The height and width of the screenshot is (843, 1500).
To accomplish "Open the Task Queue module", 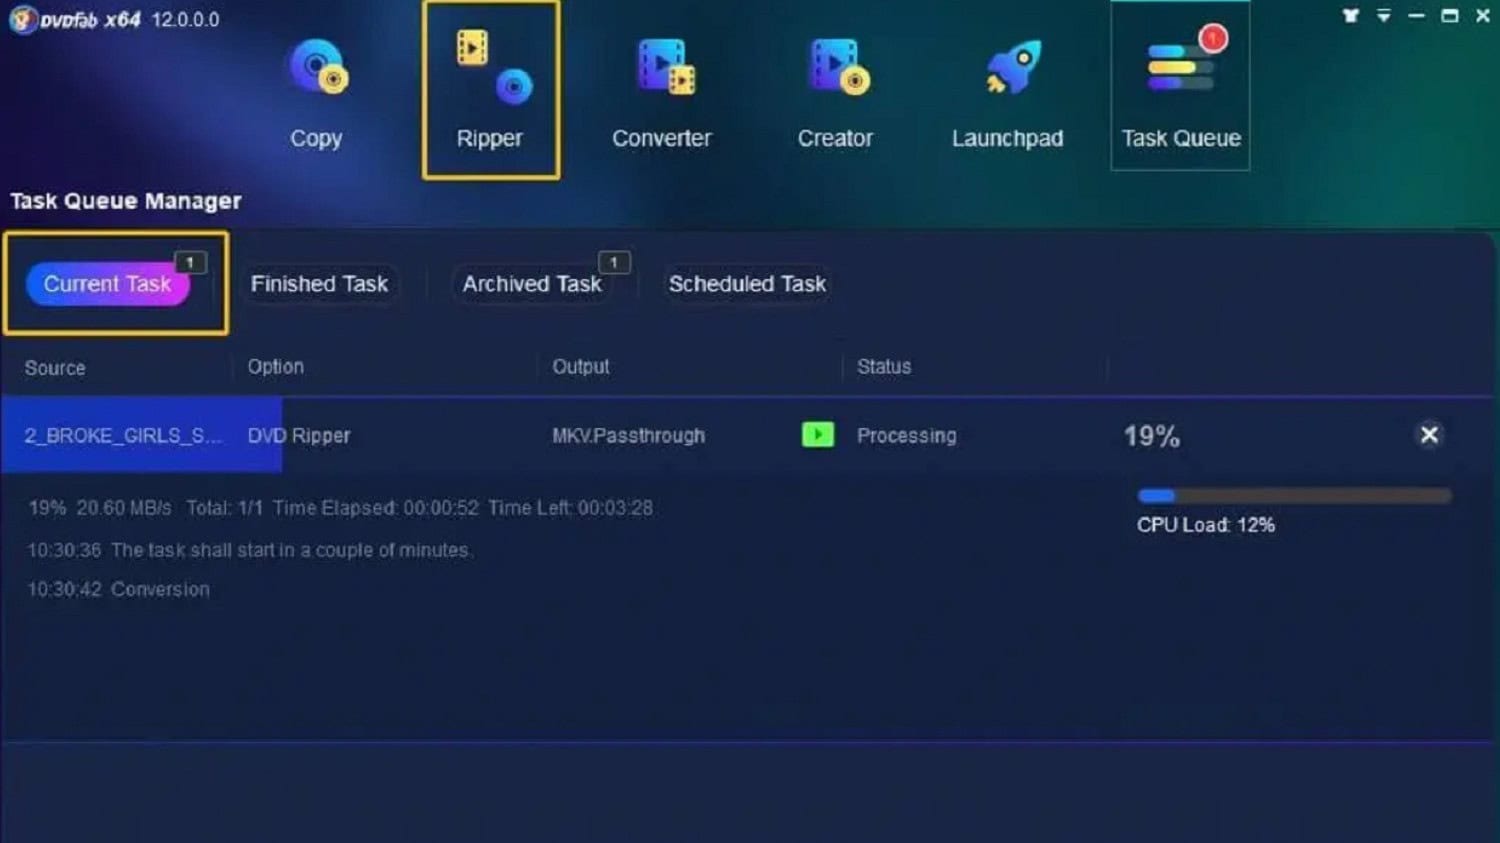I will tap(1181, 86).
